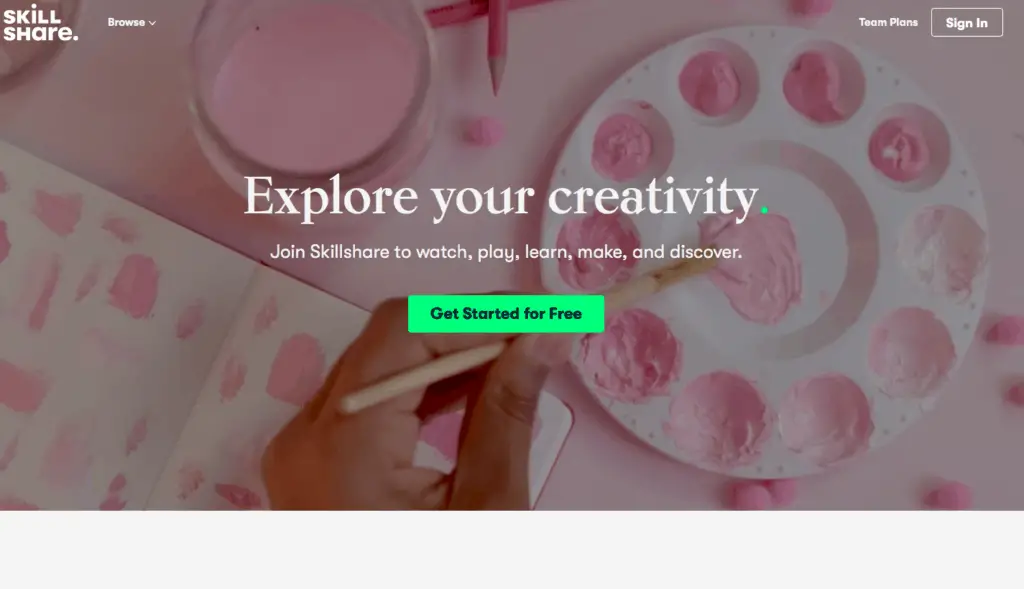This screenshot has height=589, width=1024.
Task: Click the Skillshare logo
Action: coord(40,23)
